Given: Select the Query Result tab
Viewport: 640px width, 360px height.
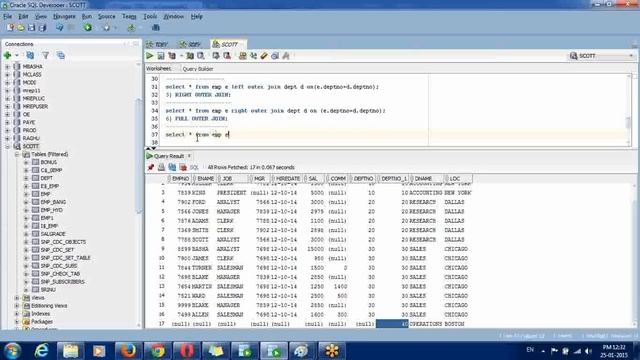Looking at the screenshot, I should click(x=169, y=156).
